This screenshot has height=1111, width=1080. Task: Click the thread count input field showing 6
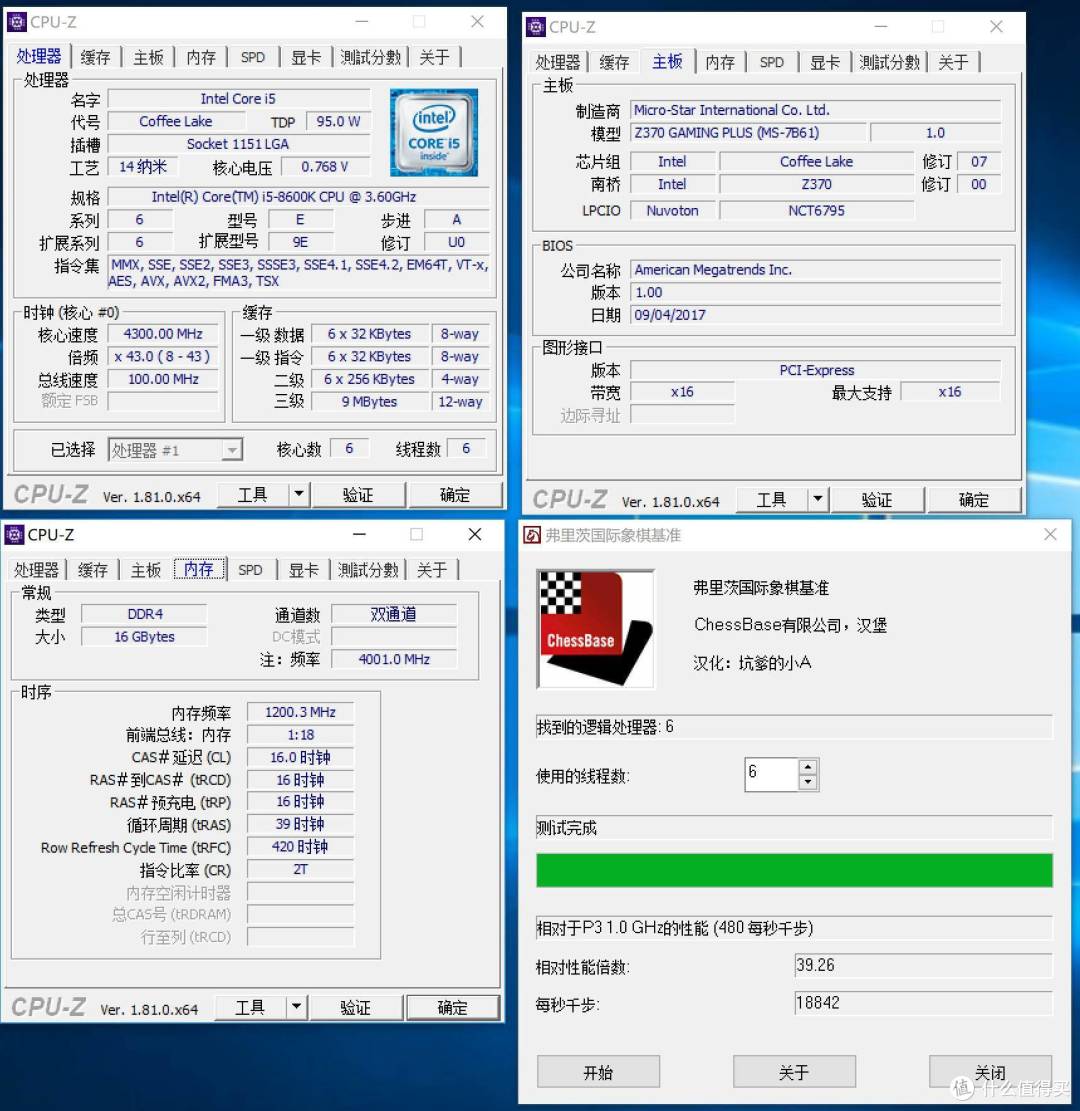(x=771, y=774)
